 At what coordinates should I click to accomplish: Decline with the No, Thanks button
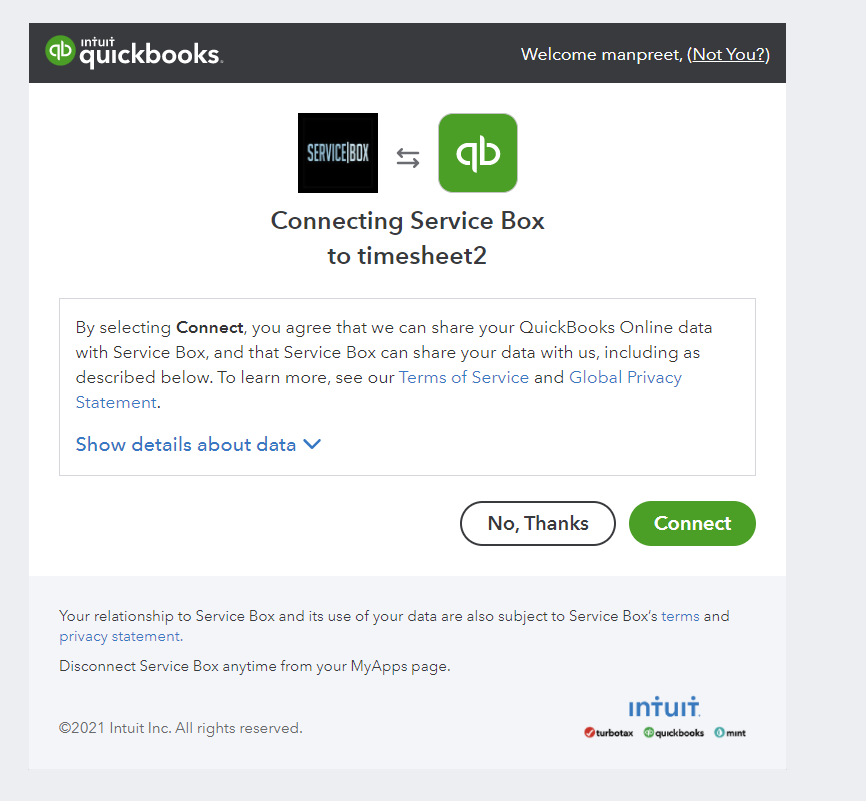tap(538, 523)
